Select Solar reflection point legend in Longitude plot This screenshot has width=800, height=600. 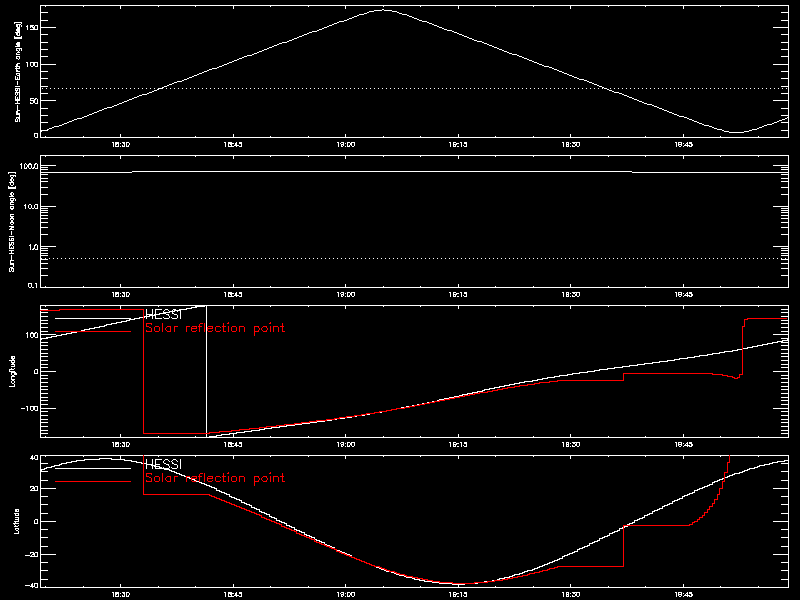point(215,328)
